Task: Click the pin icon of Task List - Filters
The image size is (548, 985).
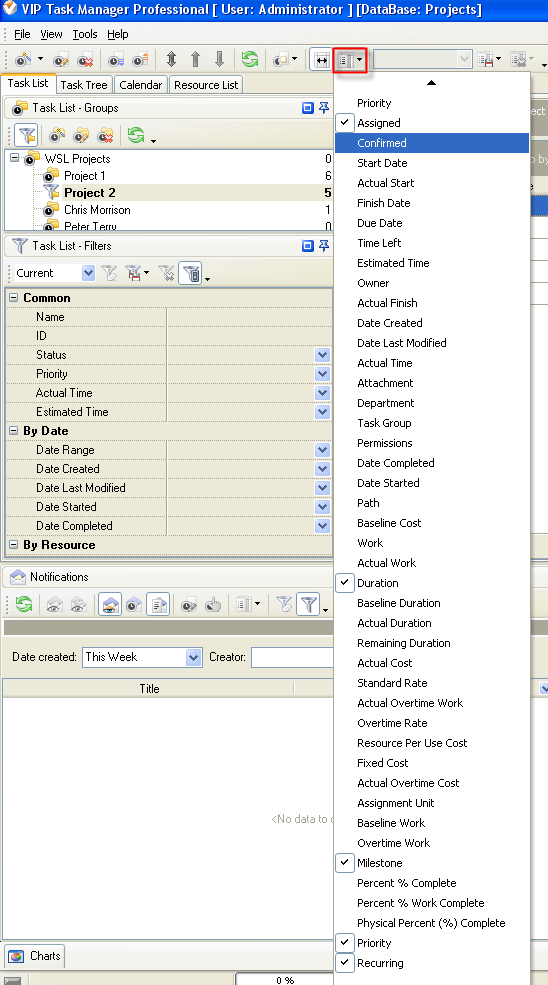Action: pos(324,246)
